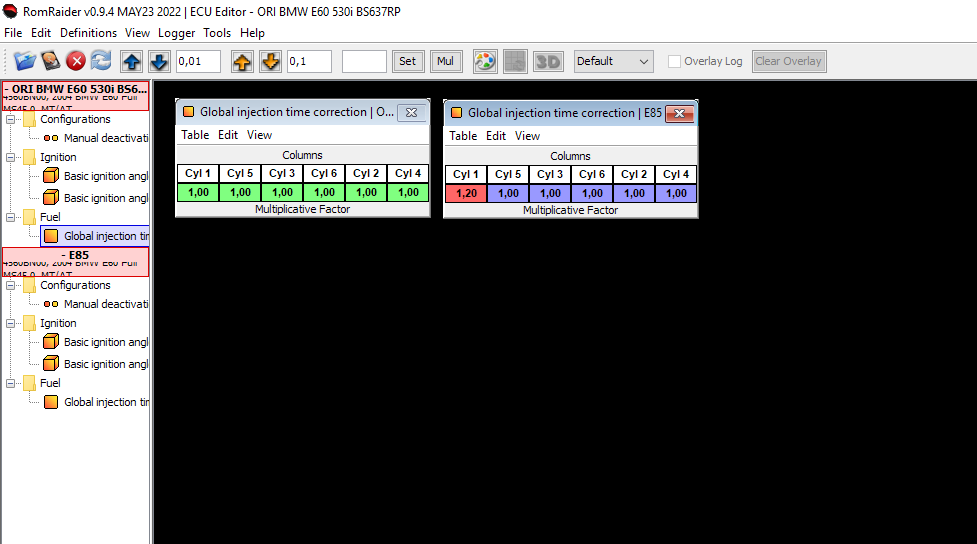Select the Cyl 6 value cell in ORI table
The height and width of the screenshot is (544, 977).
[324, 193]
